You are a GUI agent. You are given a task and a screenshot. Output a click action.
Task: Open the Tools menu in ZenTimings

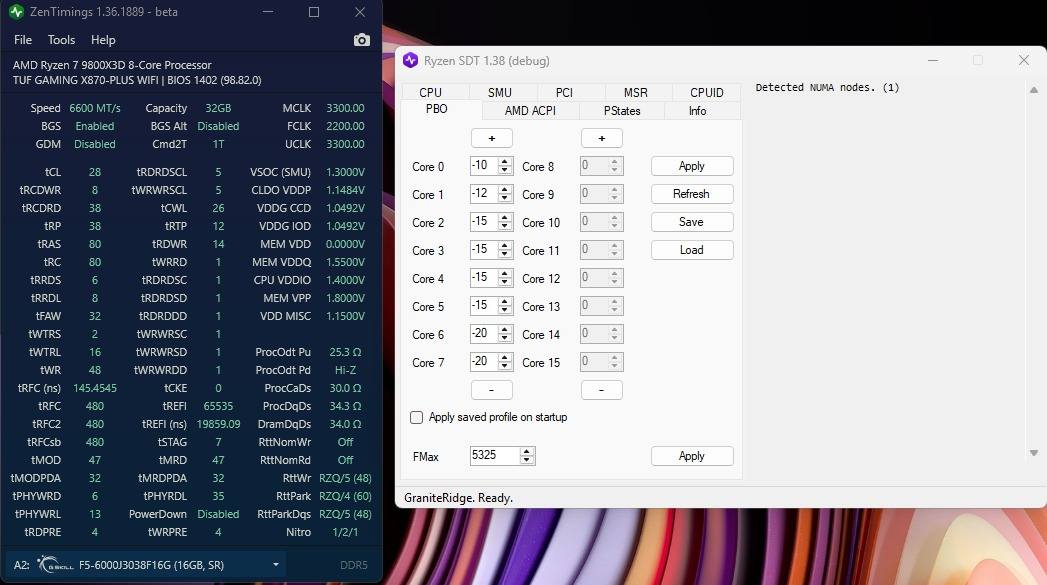coord(61,40)
